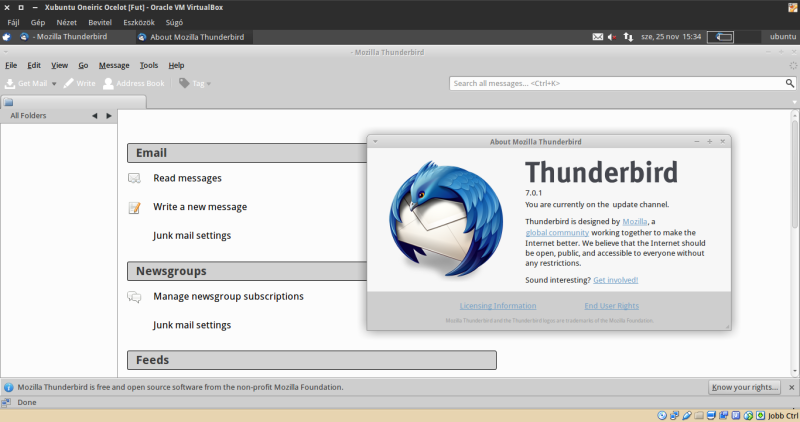Open the View menu
Viewport: 800px width, 422px height.
(x=59, y=65)
